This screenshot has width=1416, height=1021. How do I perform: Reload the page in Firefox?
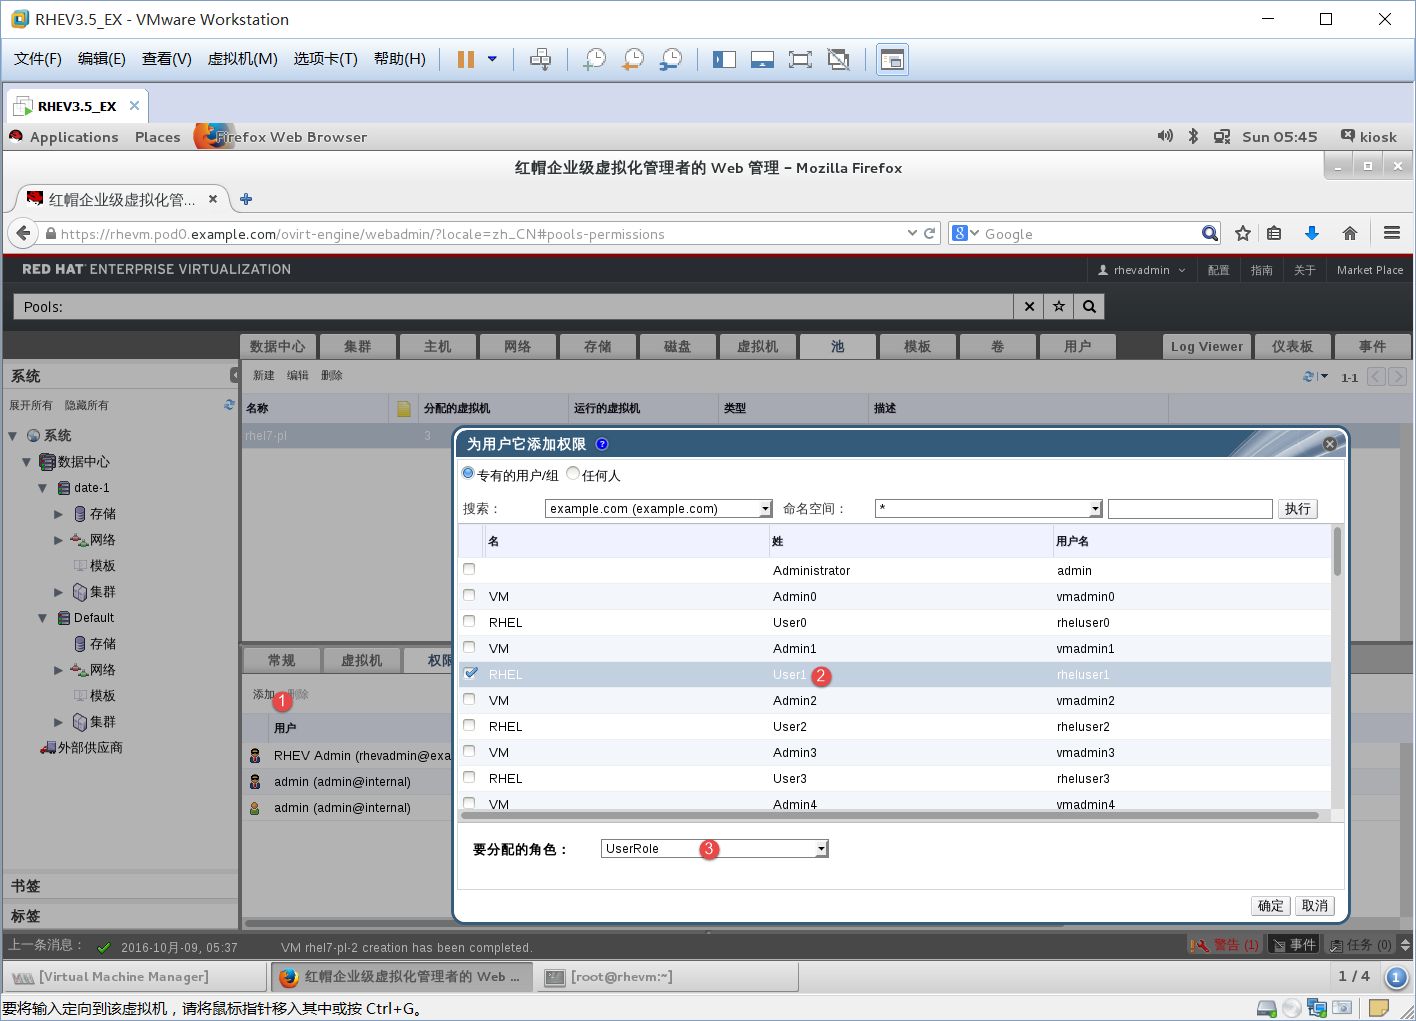929,233
